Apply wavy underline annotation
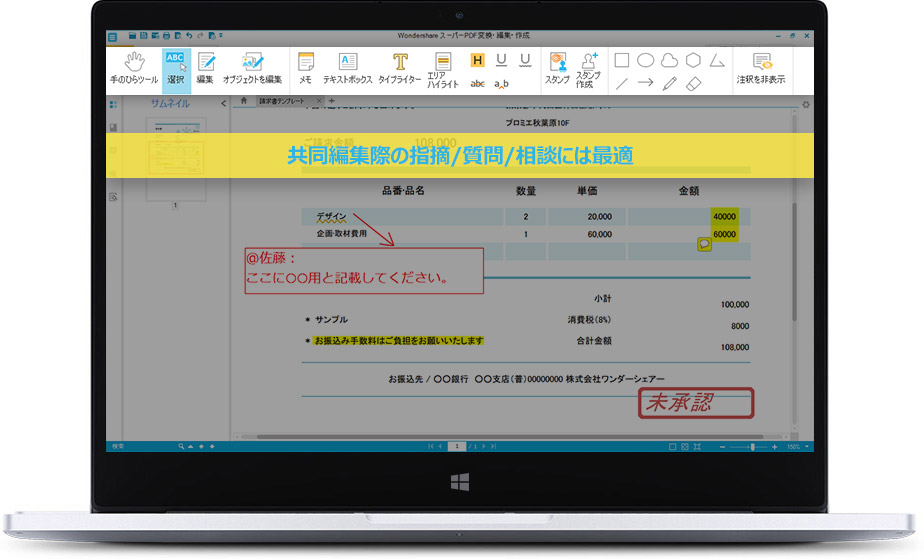Image resolution: width=924 pixels, height=559 pixels. click(525, 60)
